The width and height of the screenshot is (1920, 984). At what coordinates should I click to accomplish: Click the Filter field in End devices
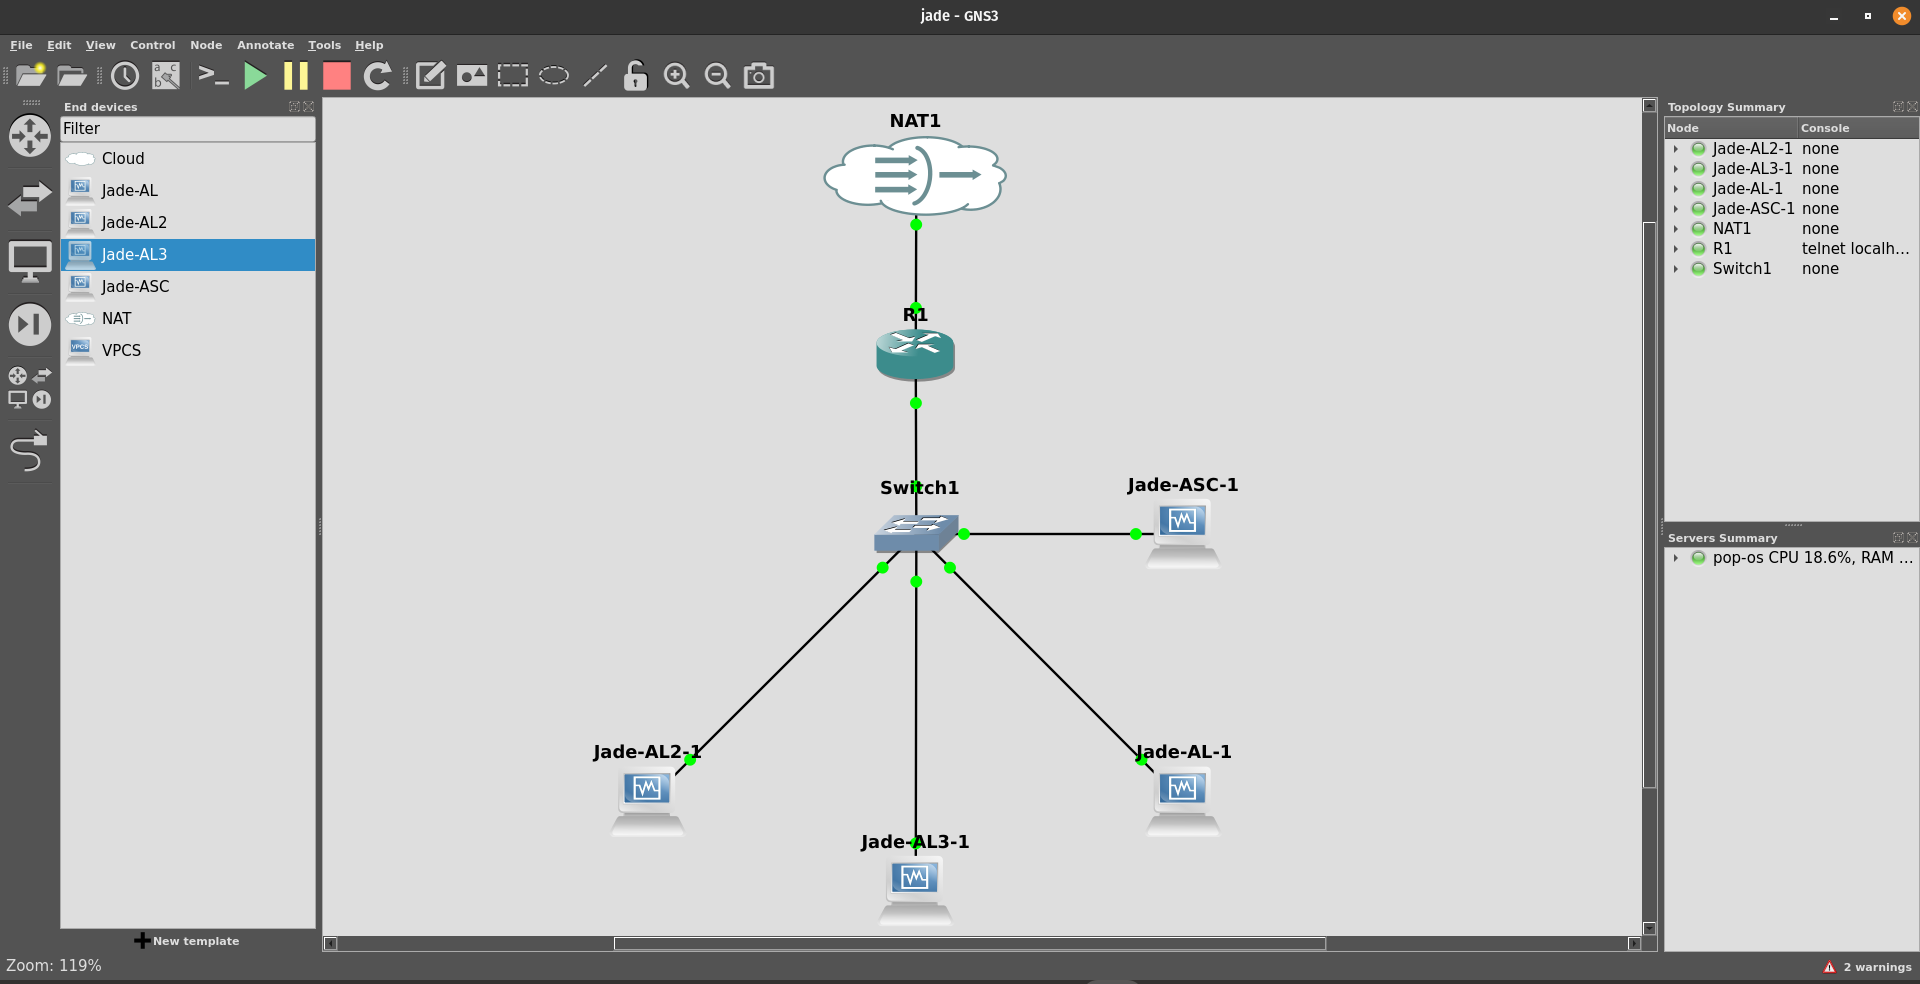[x=187, y=129]
